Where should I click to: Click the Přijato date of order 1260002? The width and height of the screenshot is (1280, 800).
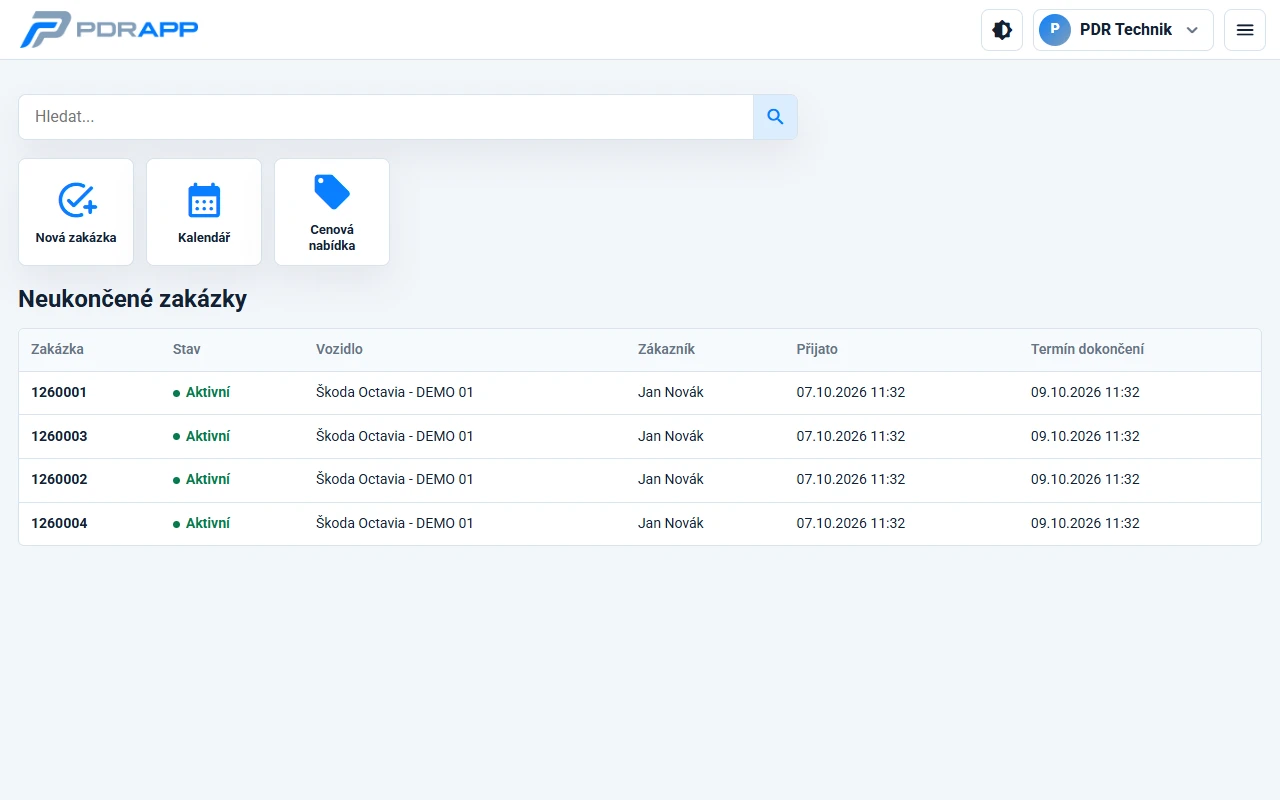tap(851, 480)
